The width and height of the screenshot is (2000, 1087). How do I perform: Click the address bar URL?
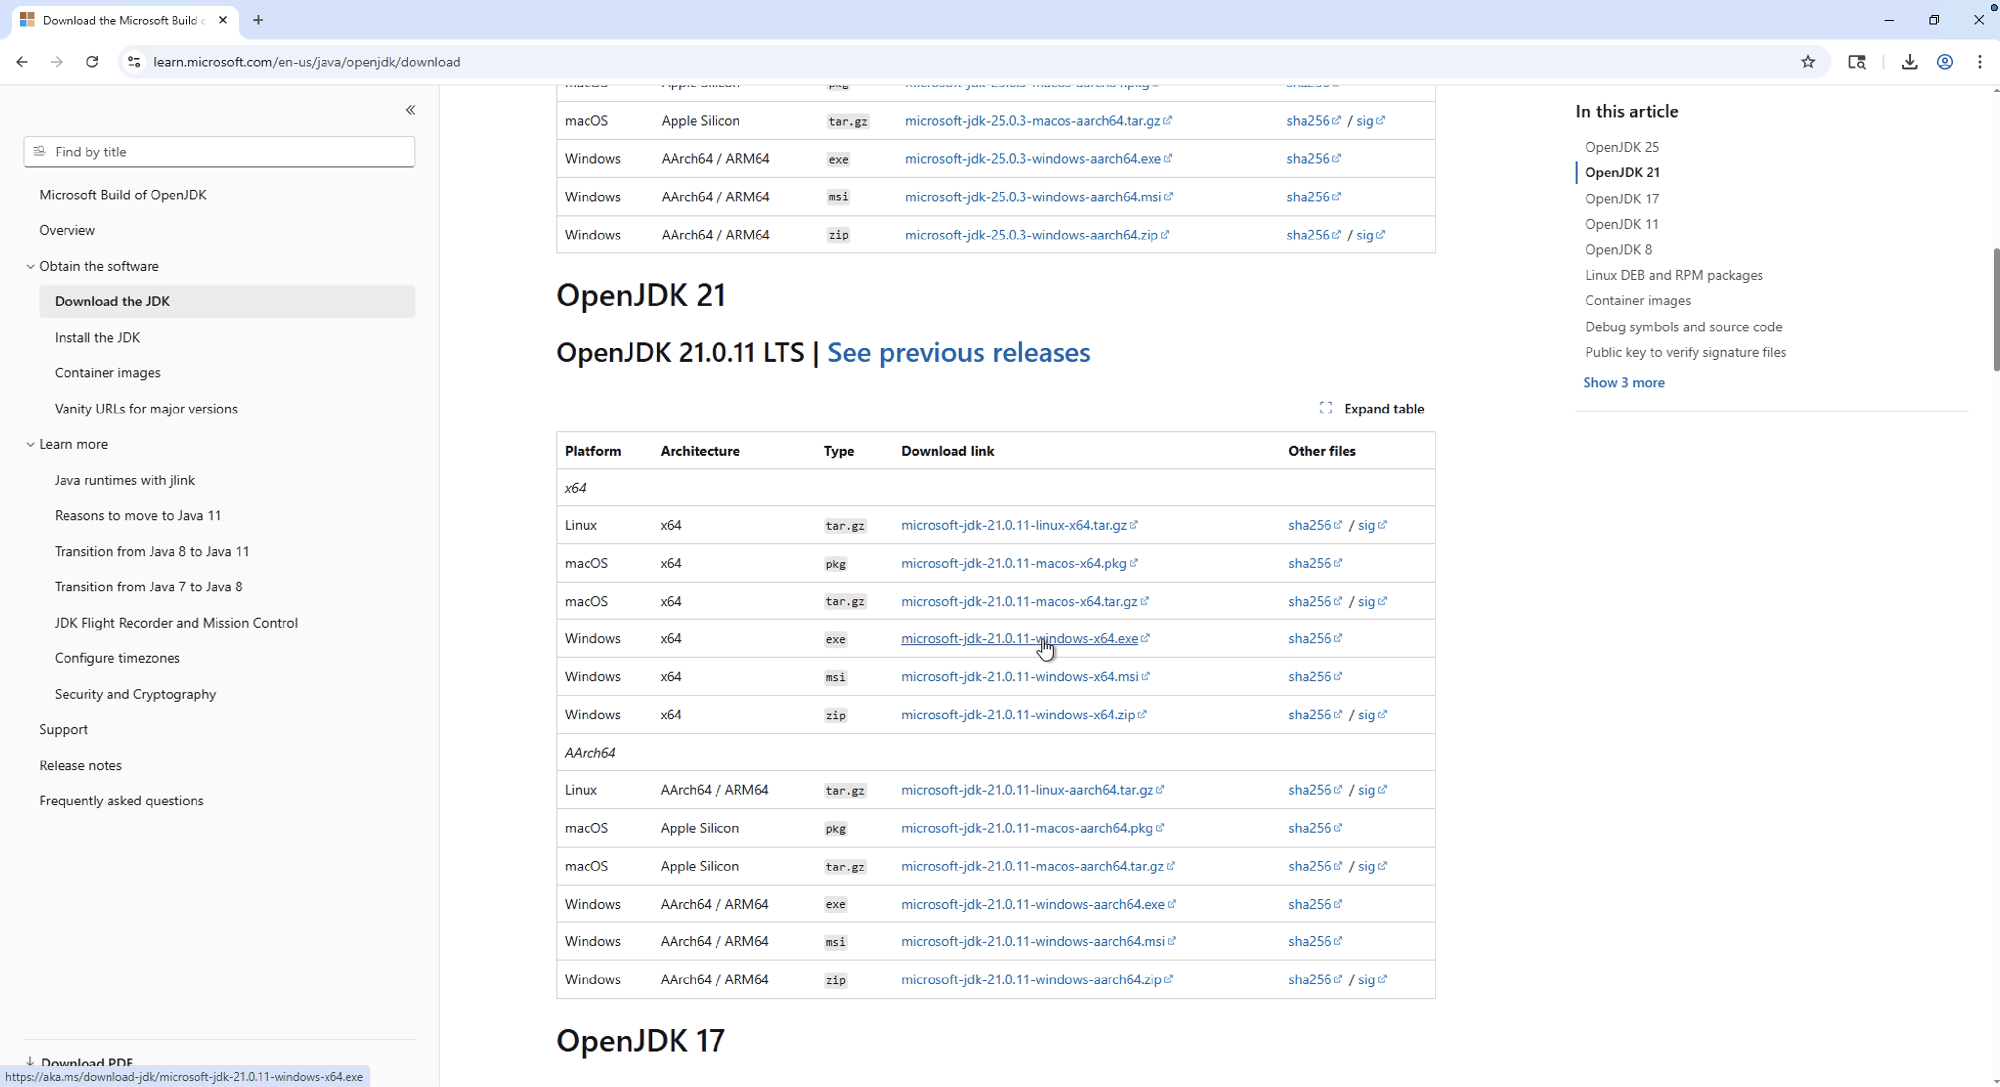coord(306,62)
